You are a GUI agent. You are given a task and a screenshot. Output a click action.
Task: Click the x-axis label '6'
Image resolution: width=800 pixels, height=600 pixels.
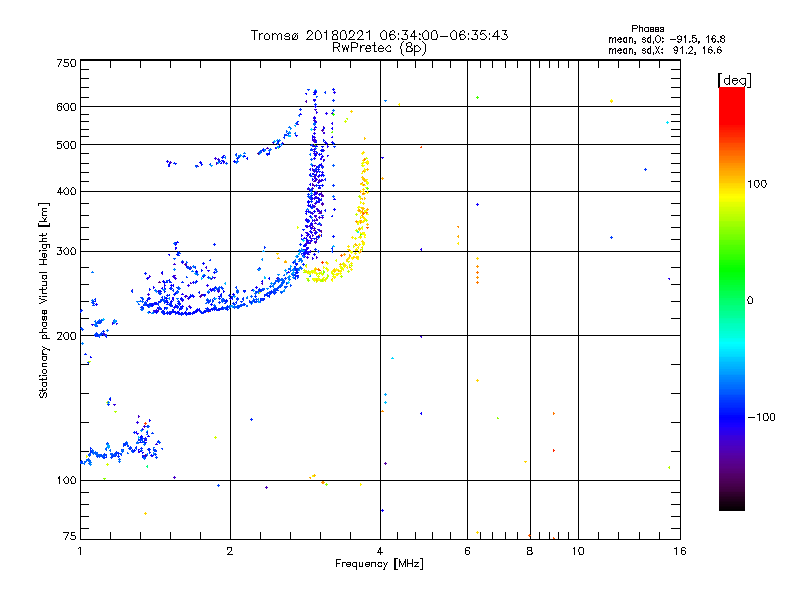[x=467, y=551]
